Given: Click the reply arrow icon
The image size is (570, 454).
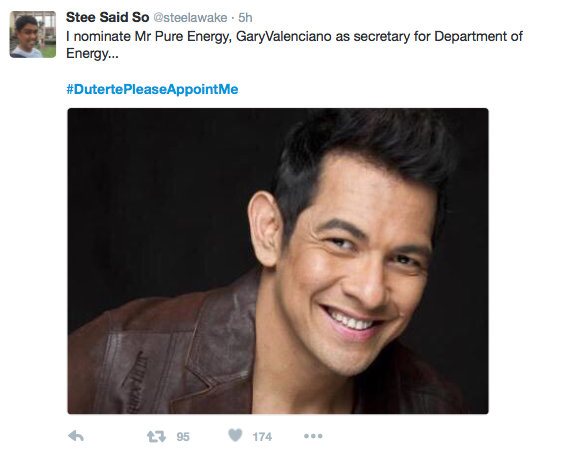Looking at the screenshot, I should coord(76,435).
